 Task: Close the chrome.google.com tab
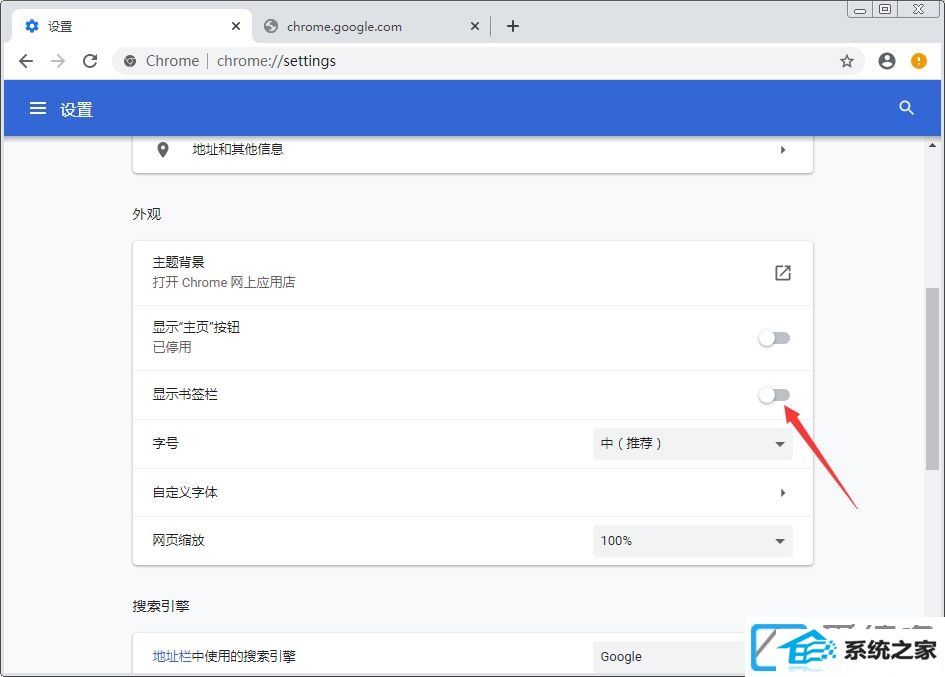475,26
